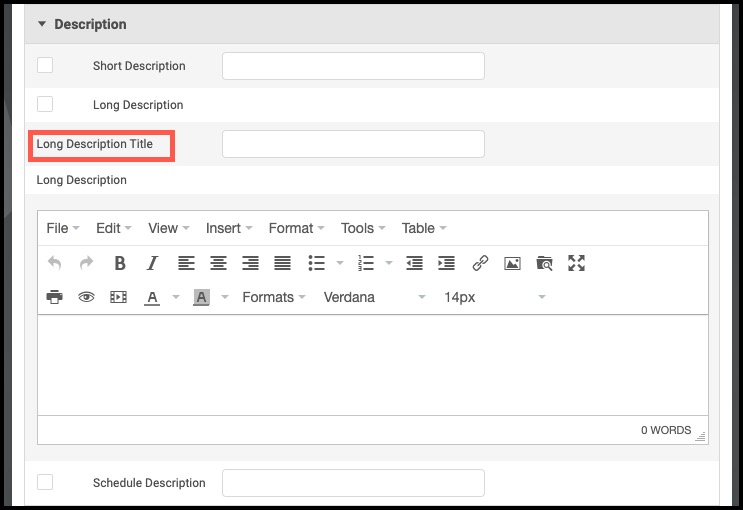Toggle bold formatting in the editor

[x=120, y=263]
